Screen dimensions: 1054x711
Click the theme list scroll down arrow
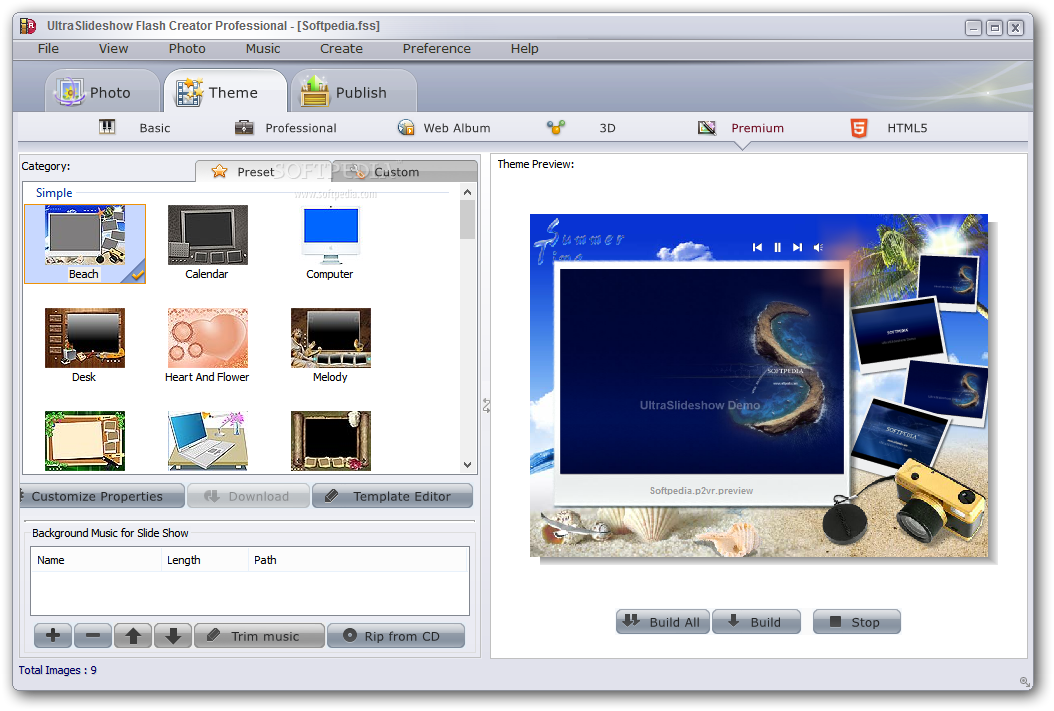point(467,465)
